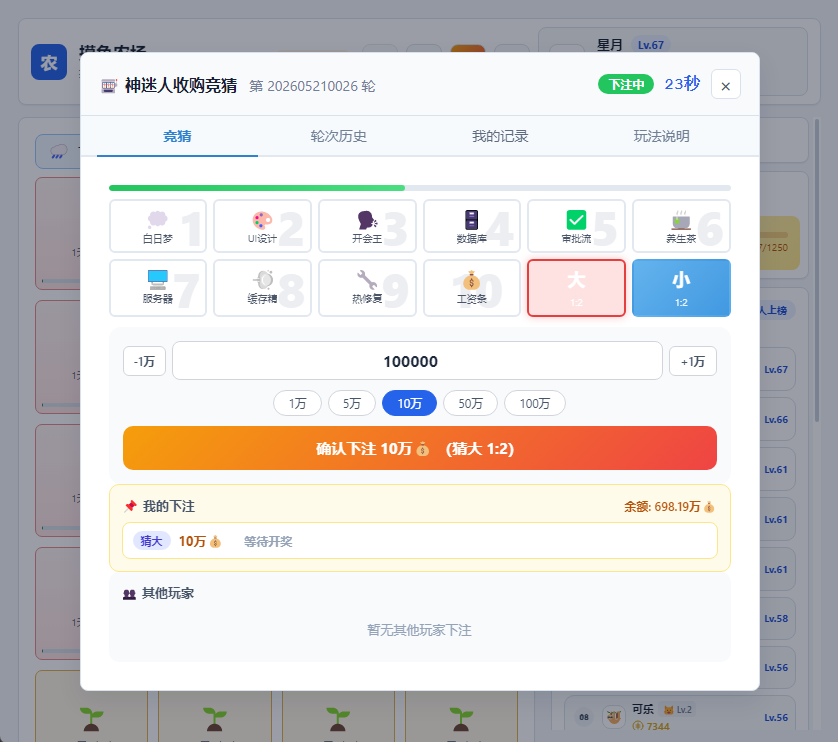Click the green countdown progress bar
The height and width of the screenshot is (742, 838).
(257, 188)
